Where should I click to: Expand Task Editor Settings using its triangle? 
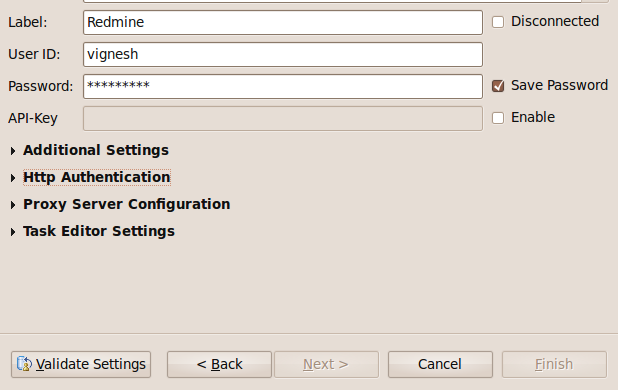13,232
